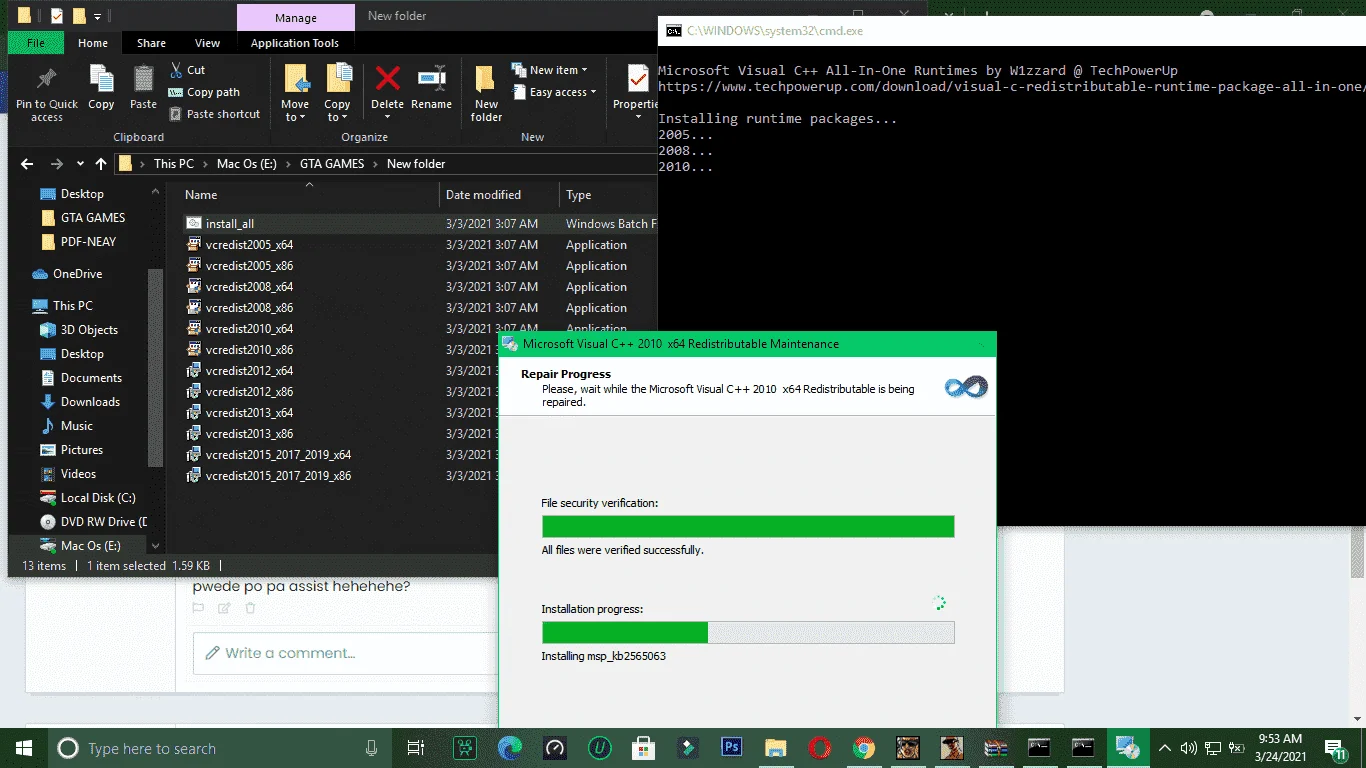The width and height of the screenshot is (1366, 768).
Task: Click the Installation progress bar
Action: click(748, 632)
